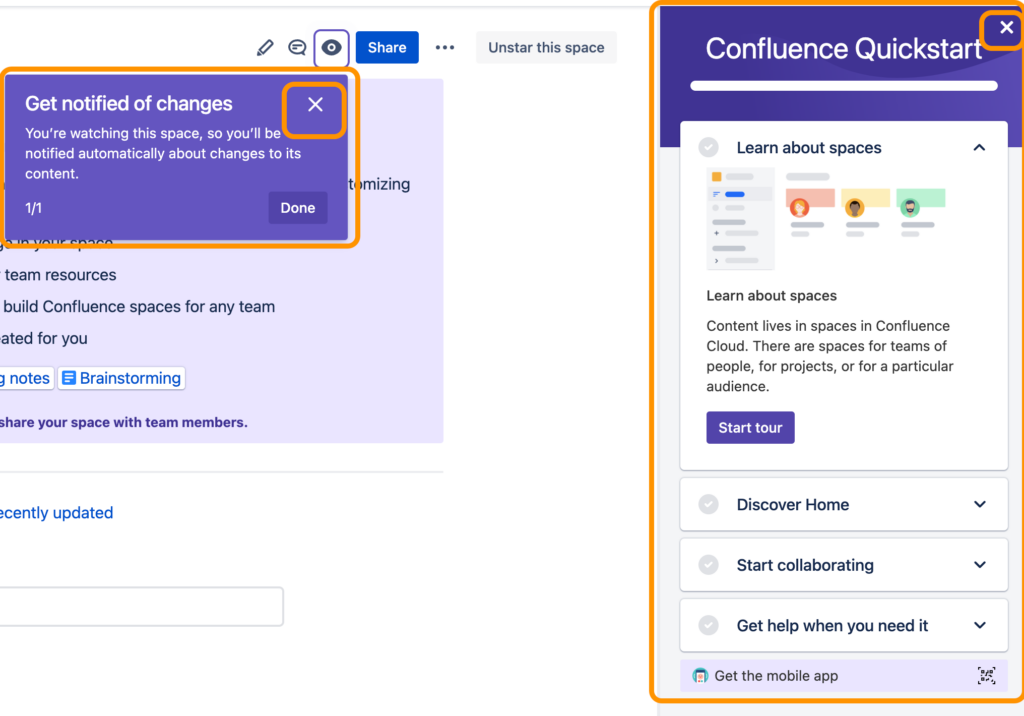Click the pencil edit icon

click(x=264, y=48)
